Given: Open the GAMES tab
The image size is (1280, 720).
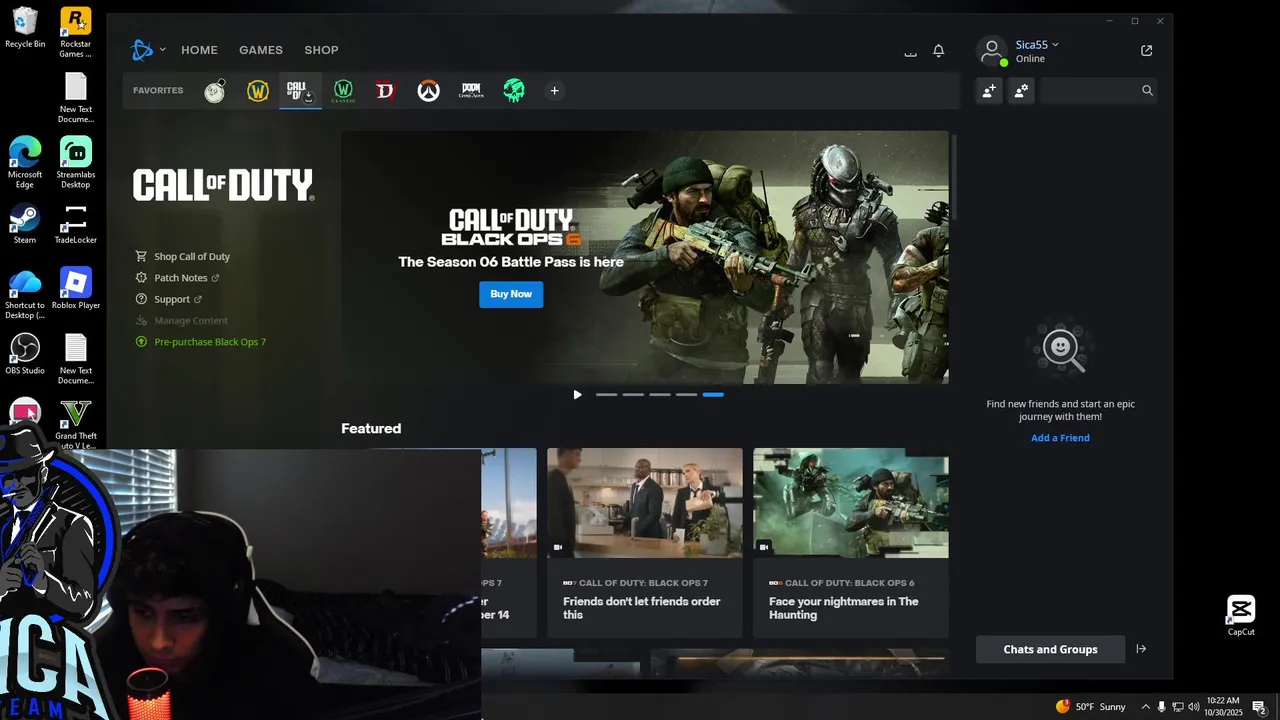Looking at the screenshot, I should coord(261,50).
